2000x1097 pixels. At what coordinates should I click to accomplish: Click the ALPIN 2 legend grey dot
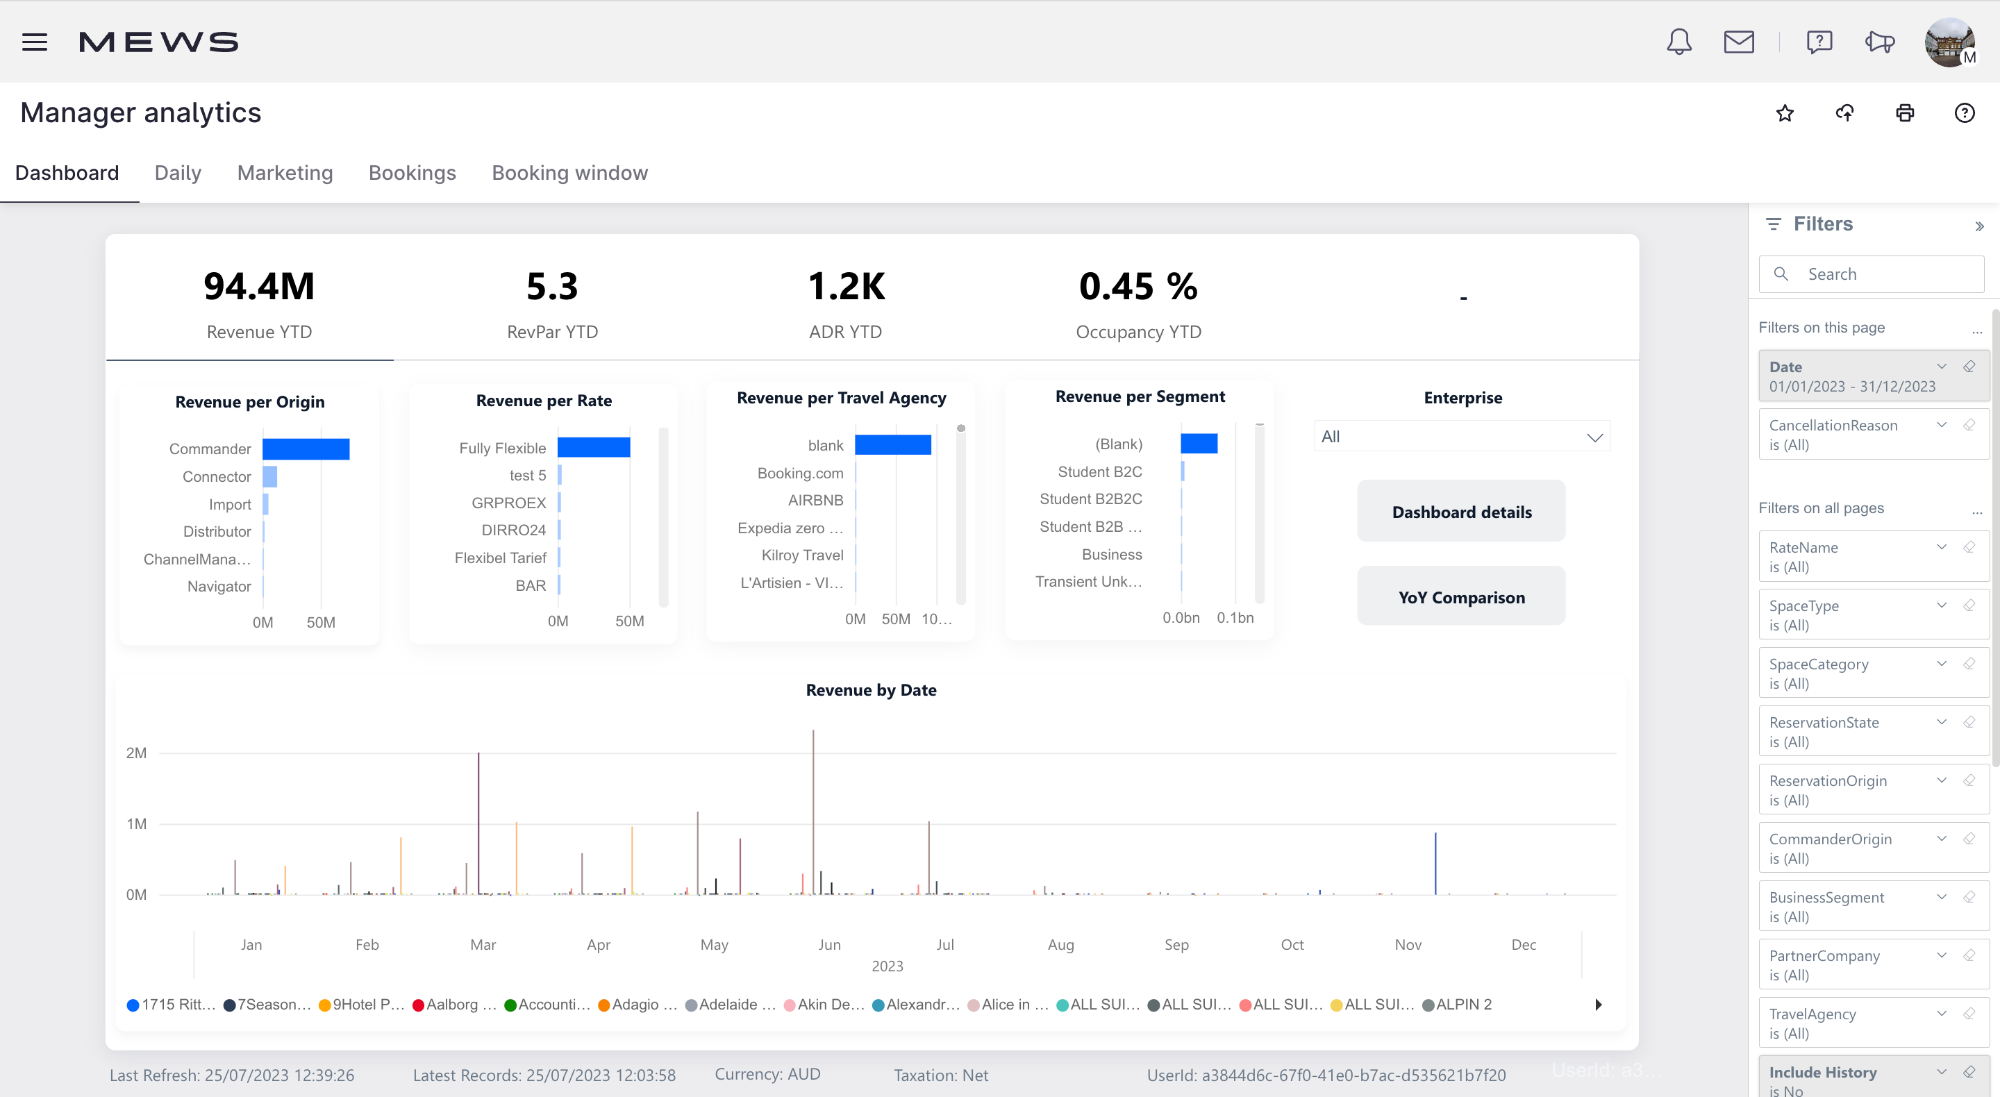point(1428,1005)
